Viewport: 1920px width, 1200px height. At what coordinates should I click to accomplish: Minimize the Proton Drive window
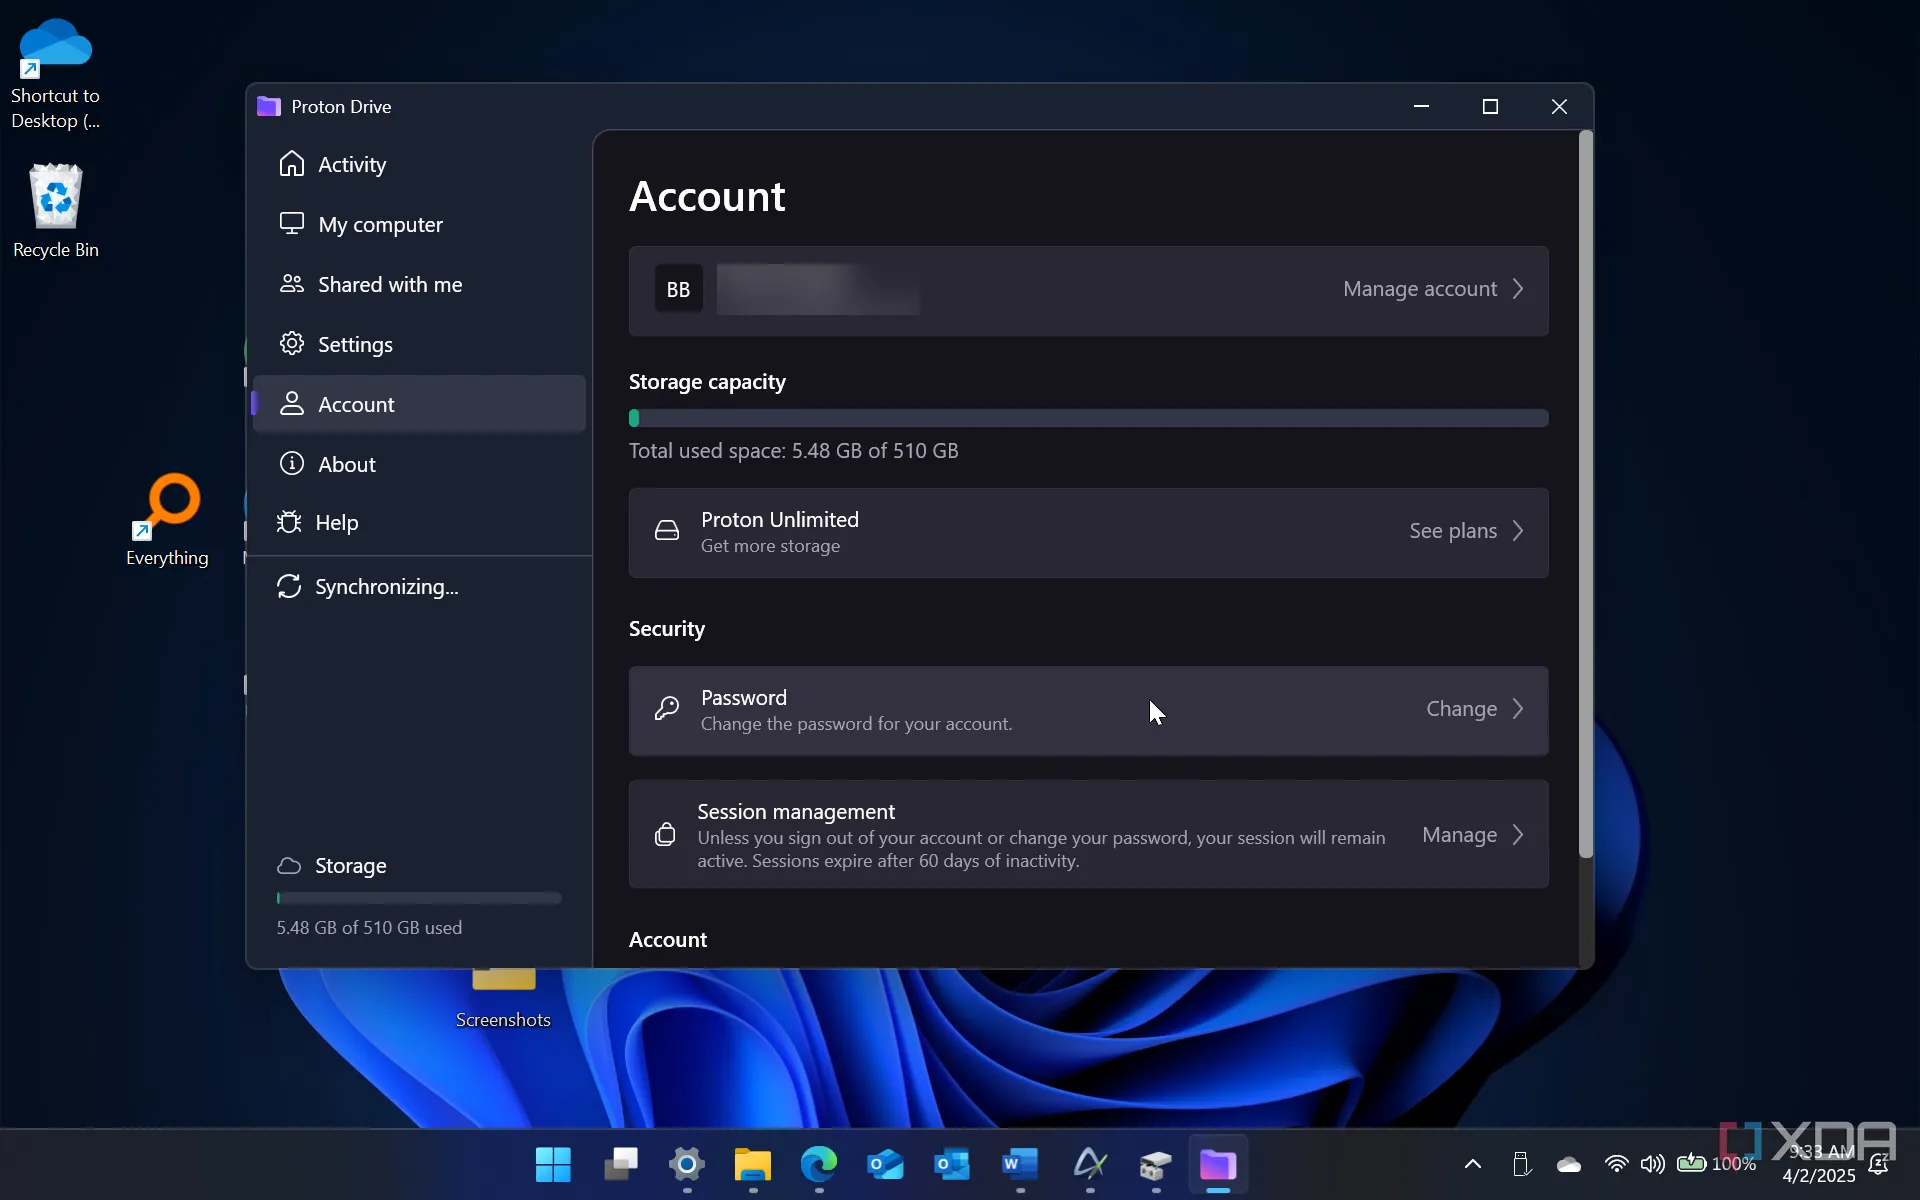point(1421,106)
